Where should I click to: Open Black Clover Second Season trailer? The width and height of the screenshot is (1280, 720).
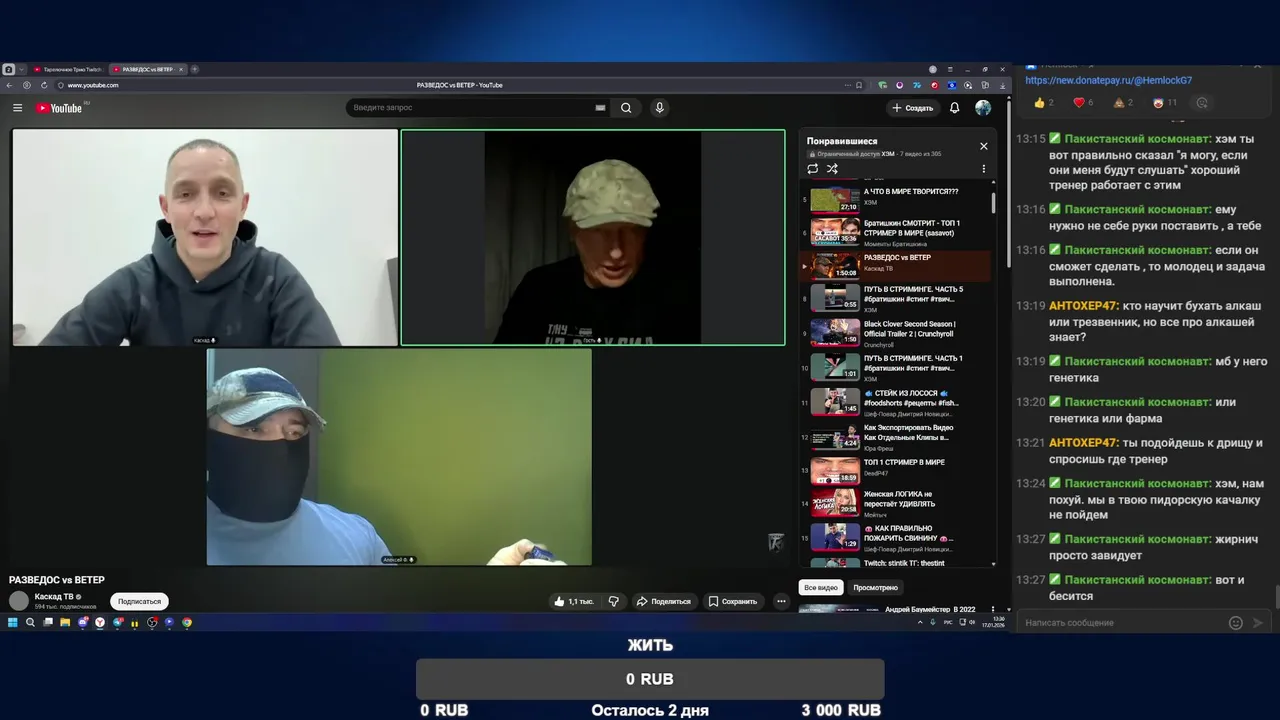[x=897, y=333]
